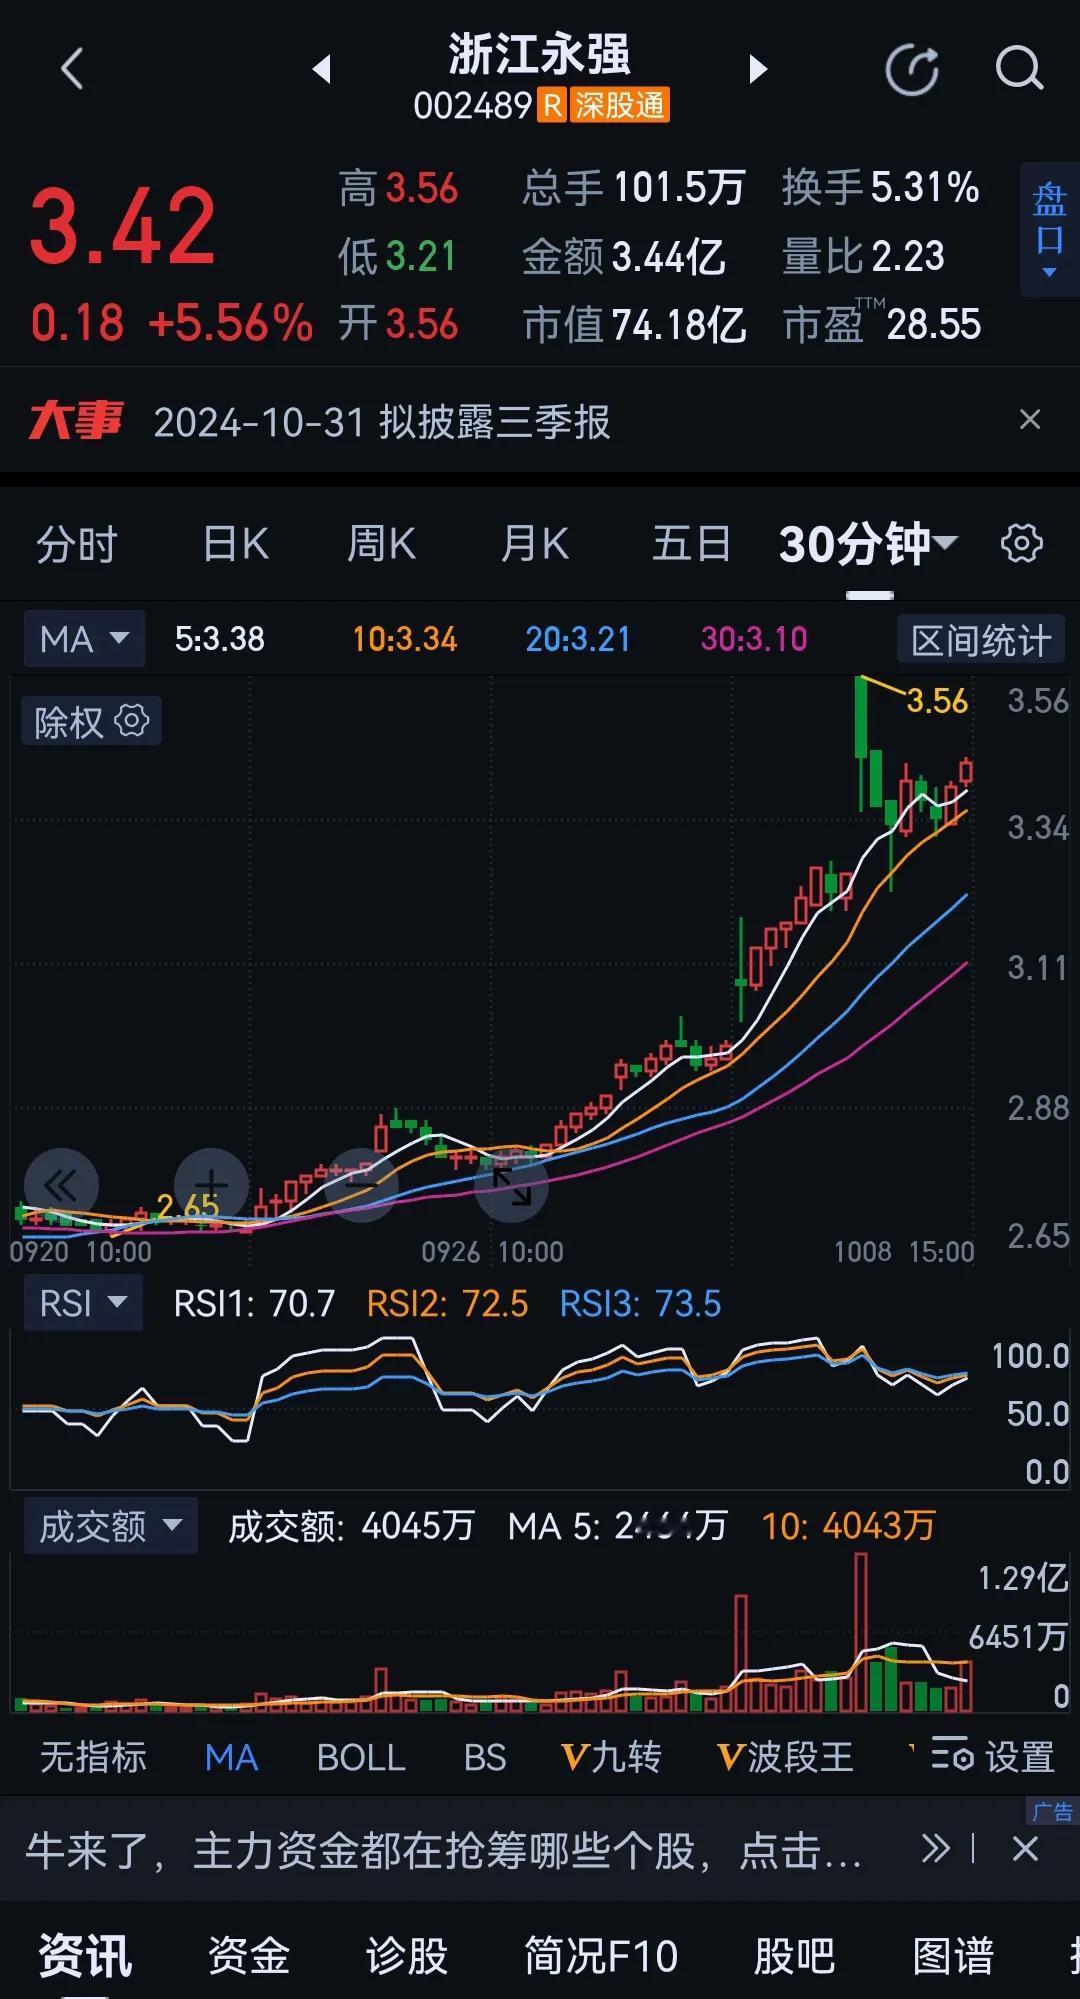1080x1999 pixels.
Task: Select MA overlay indicator
Action: [231, 1757]
